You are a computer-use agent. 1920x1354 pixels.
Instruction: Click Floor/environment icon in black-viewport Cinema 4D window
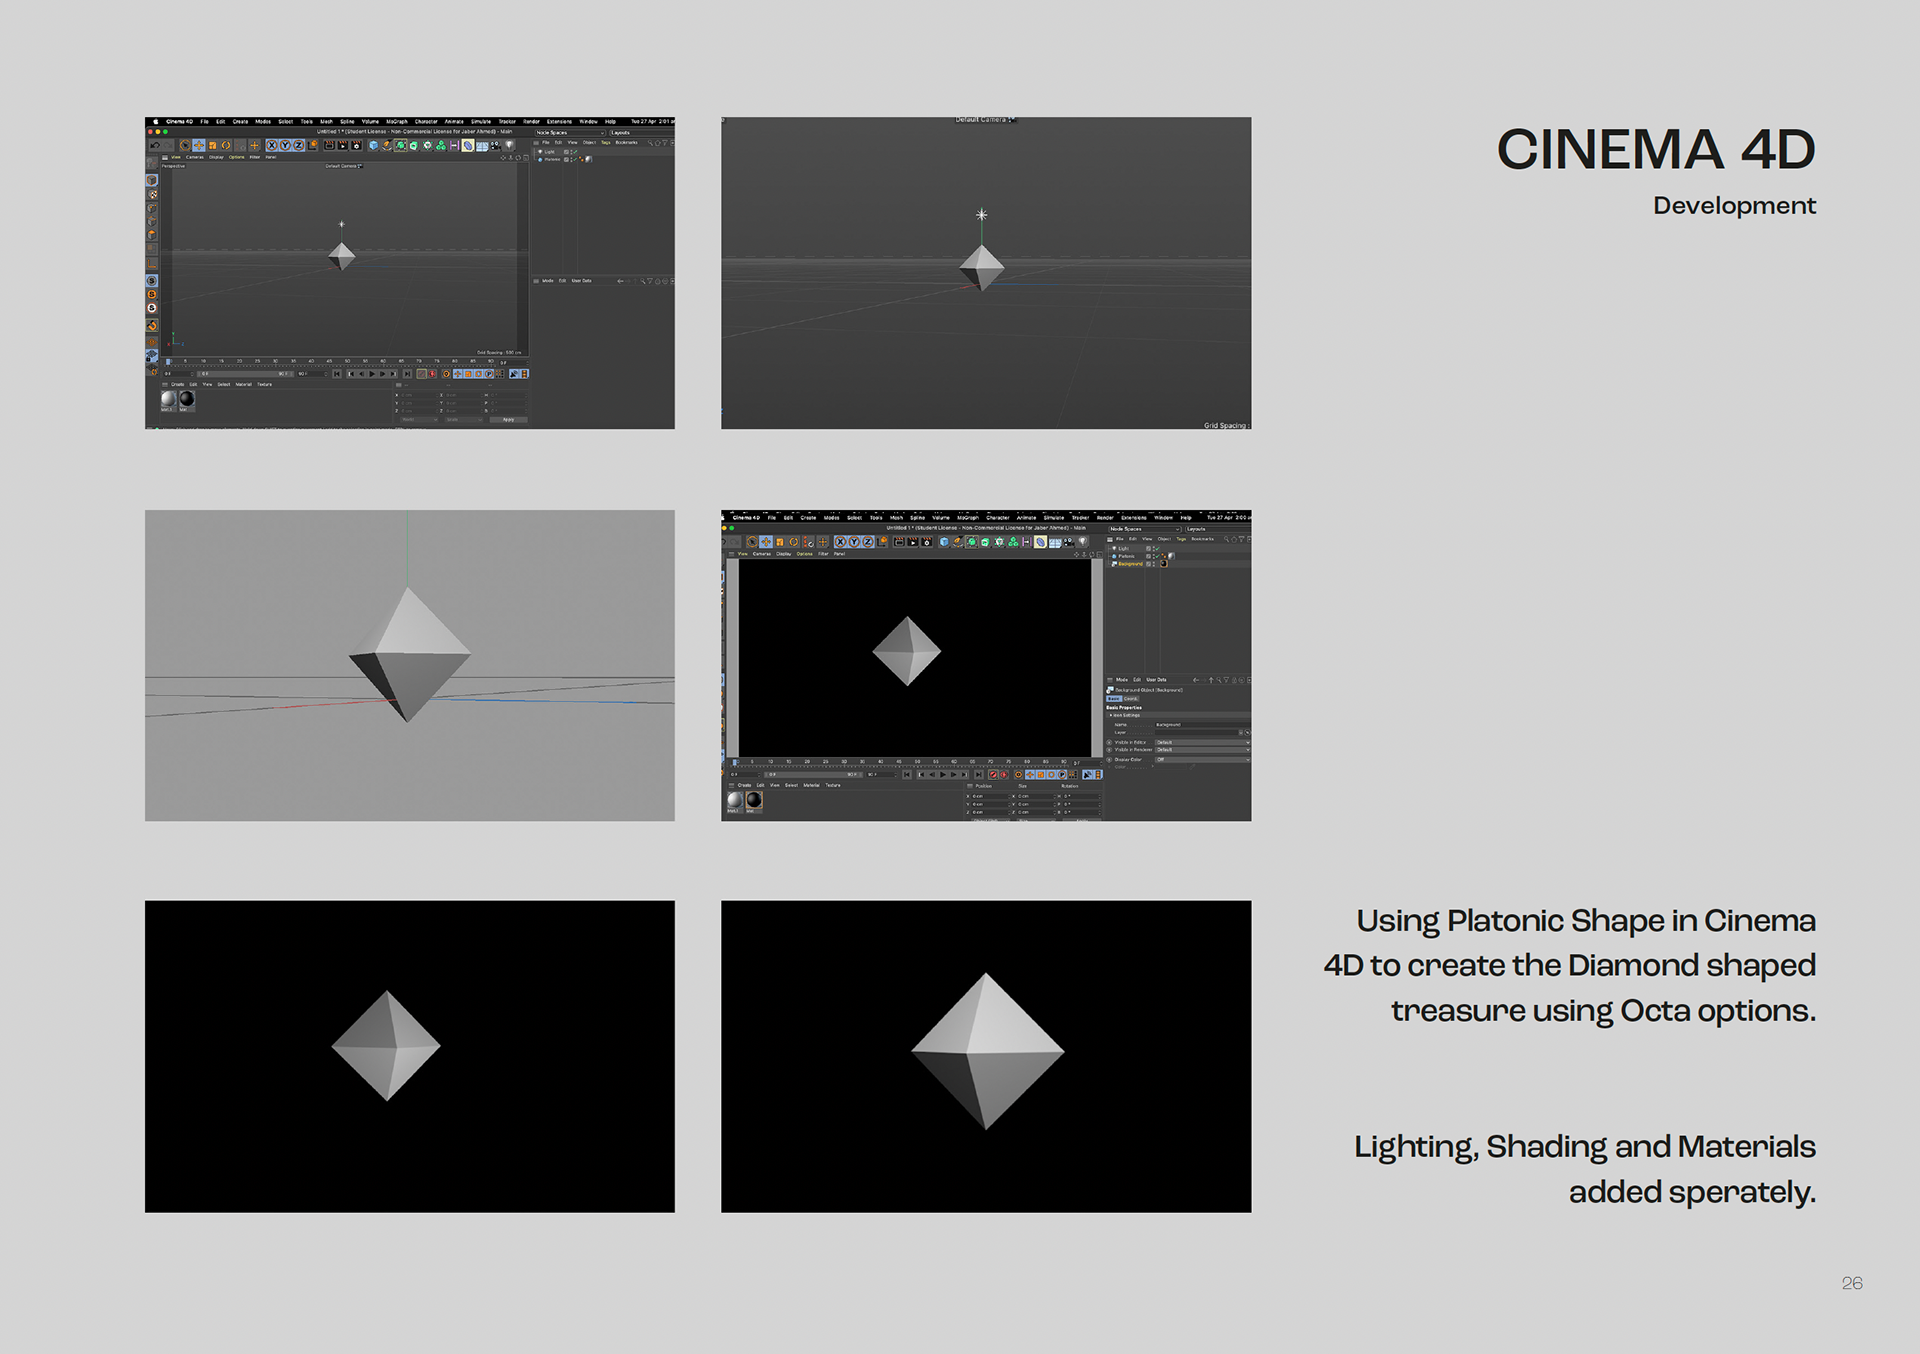pos(1055,542)
